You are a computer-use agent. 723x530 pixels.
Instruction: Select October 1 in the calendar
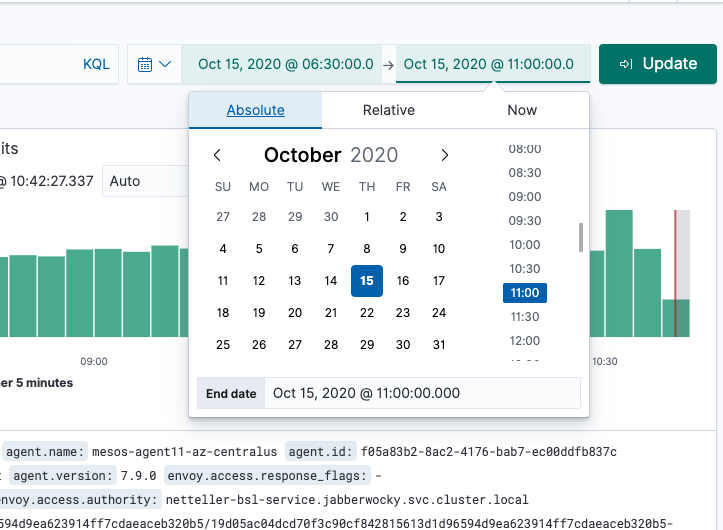point(367,217)
